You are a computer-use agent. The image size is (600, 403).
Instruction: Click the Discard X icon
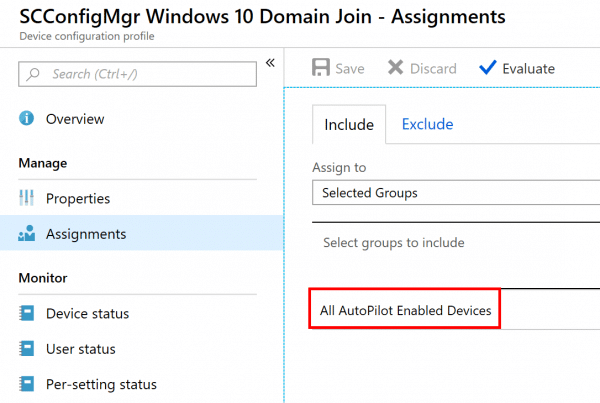(x=395, y=67)
